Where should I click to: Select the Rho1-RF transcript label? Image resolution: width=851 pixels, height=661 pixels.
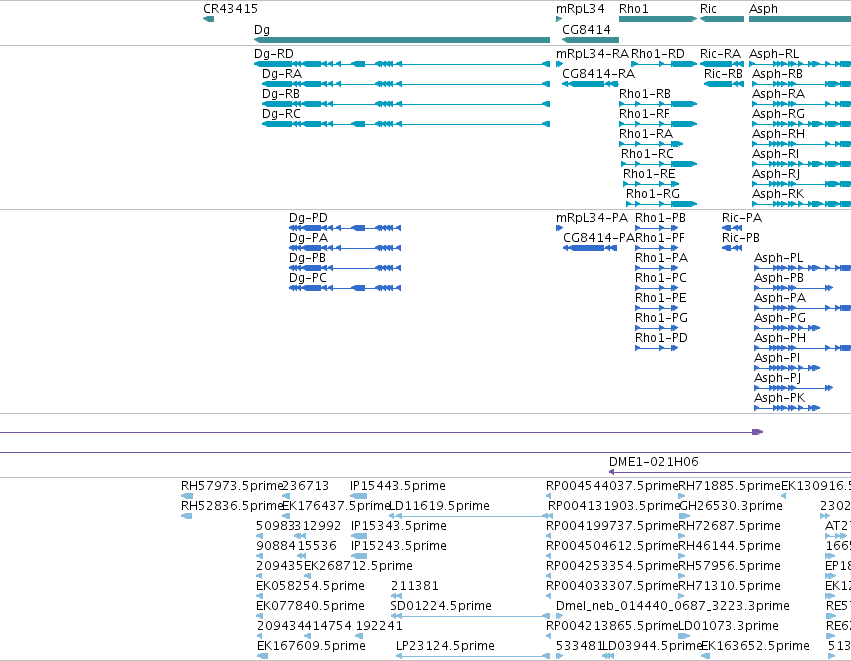click(x=644, y=114)
